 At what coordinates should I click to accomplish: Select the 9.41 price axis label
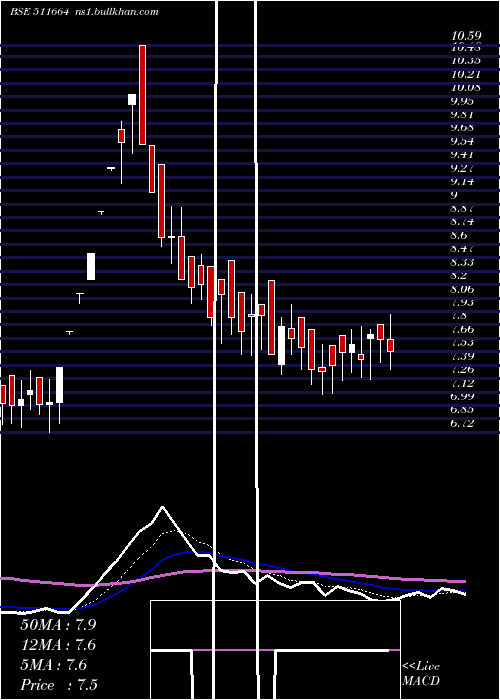[x=462, y=155]
